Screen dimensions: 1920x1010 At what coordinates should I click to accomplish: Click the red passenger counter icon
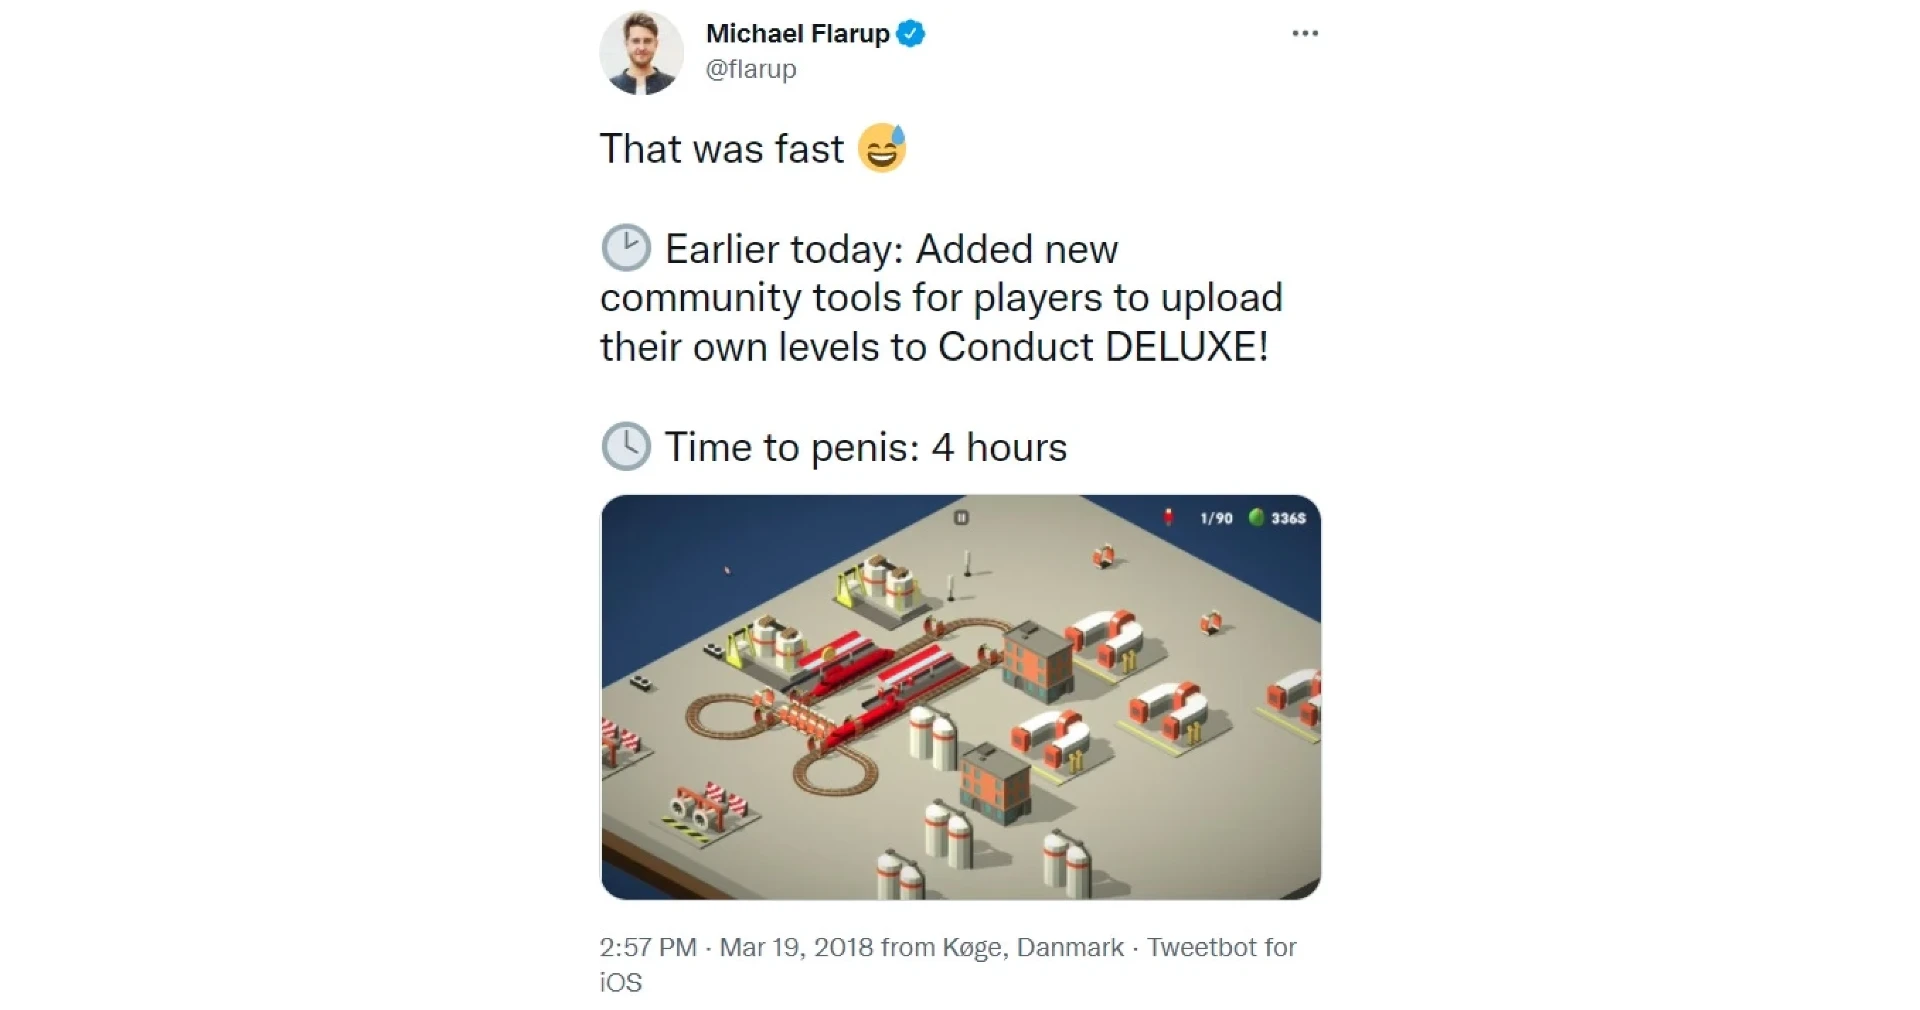coord(1168,517)
